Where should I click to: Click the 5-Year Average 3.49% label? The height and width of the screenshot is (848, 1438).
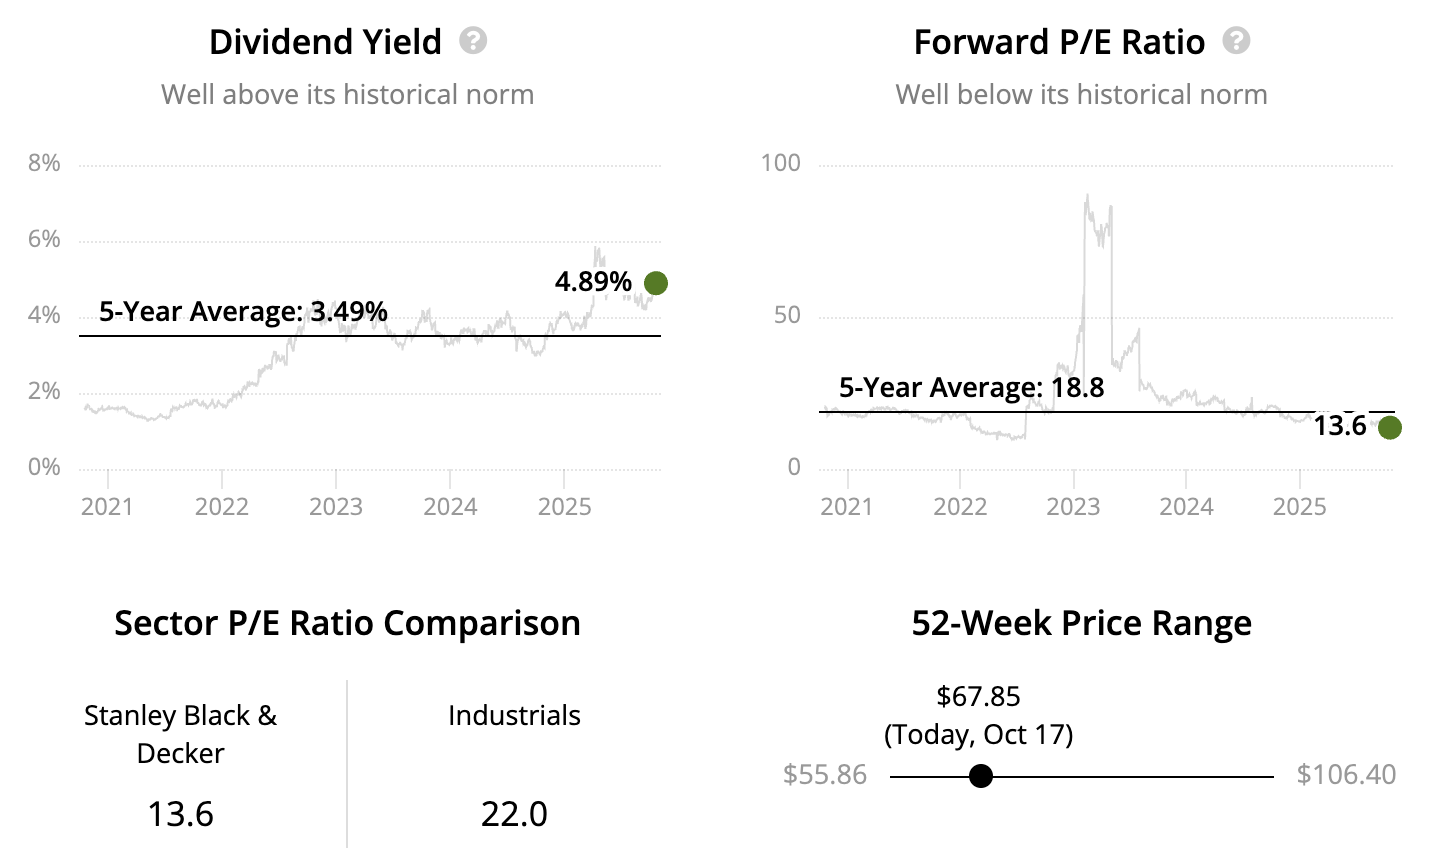click(243, 312)
